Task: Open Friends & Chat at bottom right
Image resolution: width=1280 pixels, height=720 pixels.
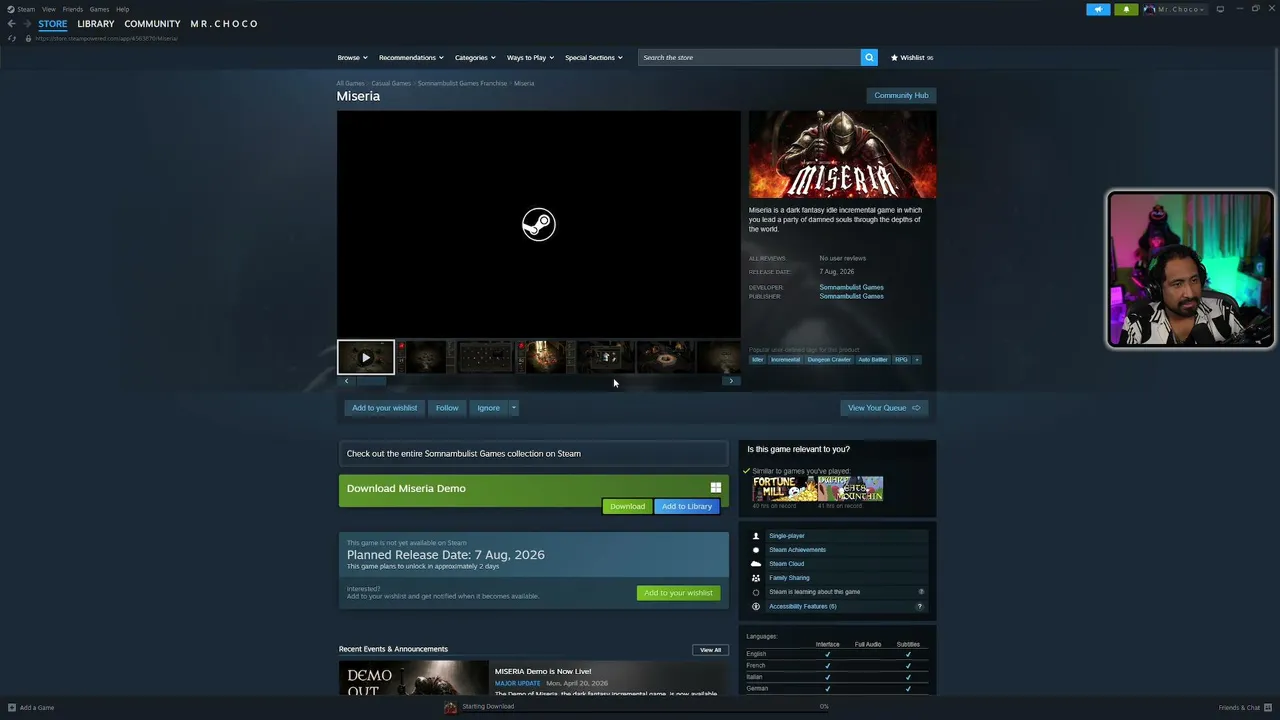Action: [1246, 708]
